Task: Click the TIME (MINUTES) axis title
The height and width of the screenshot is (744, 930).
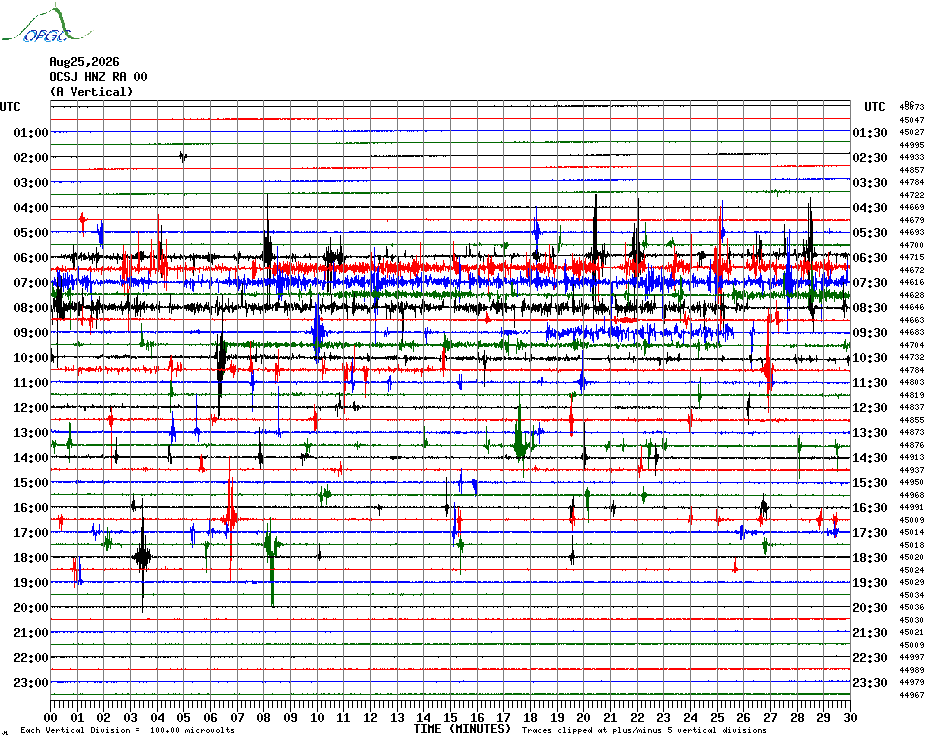Action: 462,729
